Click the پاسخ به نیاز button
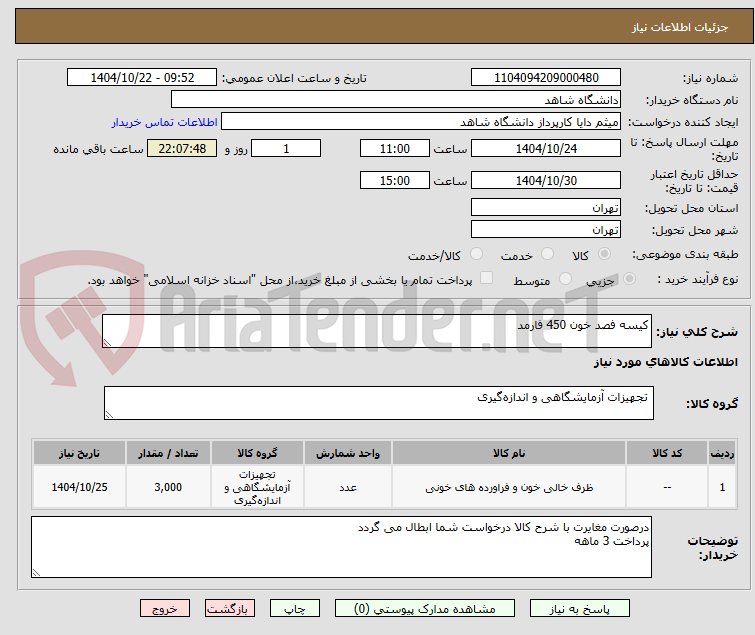The image size is (755, 635). (580, 609)
